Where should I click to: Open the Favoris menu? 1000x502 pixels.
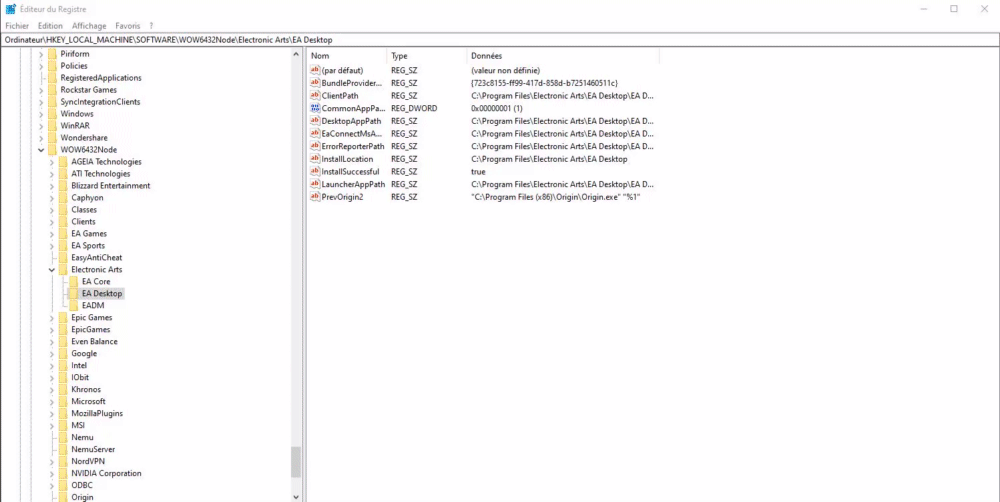128,26
